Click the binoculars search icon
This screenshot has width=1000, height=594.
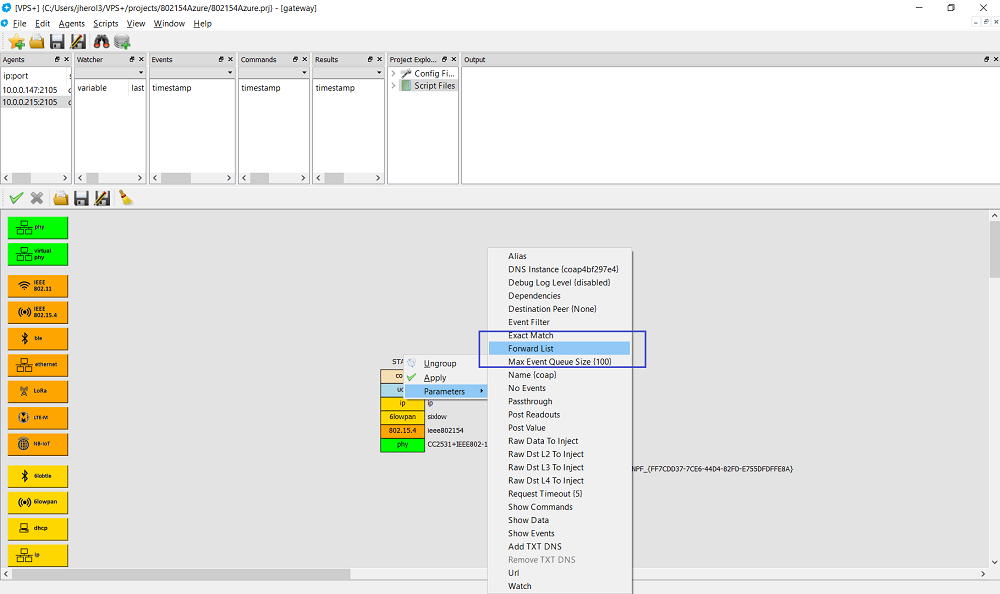click(101, 41)
